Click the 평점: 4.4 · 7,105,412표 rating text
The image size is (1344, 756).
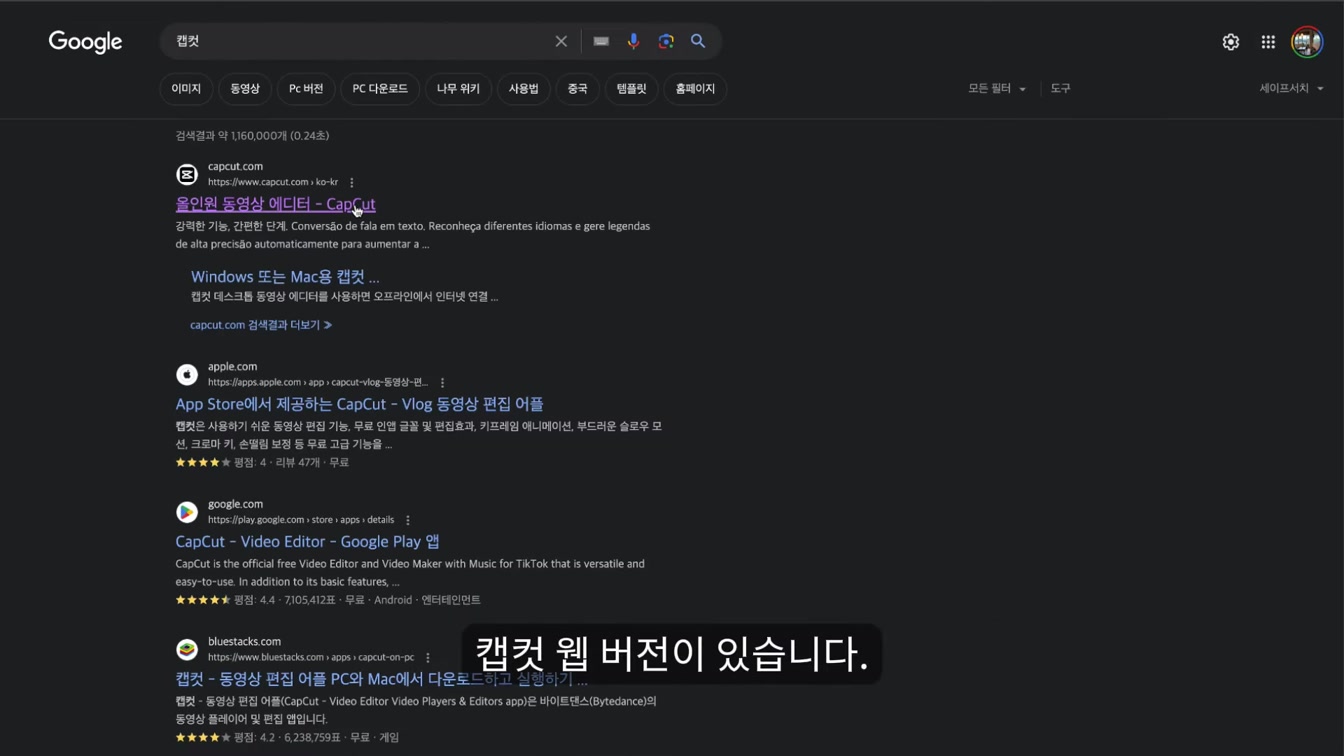pyautogui.click(x=357, y=600)
